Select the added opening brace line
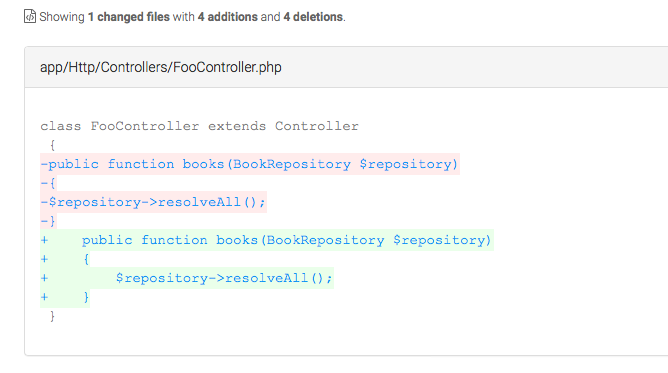668x373 pixels. (x=65, y=259)
